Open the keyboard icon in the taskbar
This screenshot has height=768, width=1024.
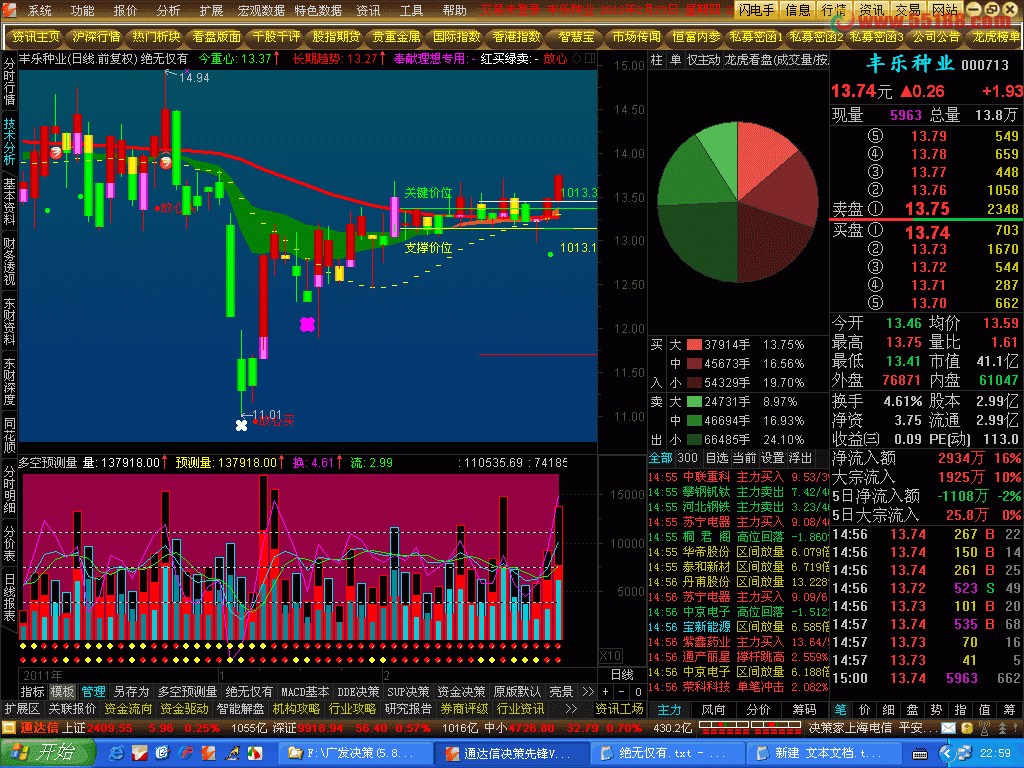[920, 754]
